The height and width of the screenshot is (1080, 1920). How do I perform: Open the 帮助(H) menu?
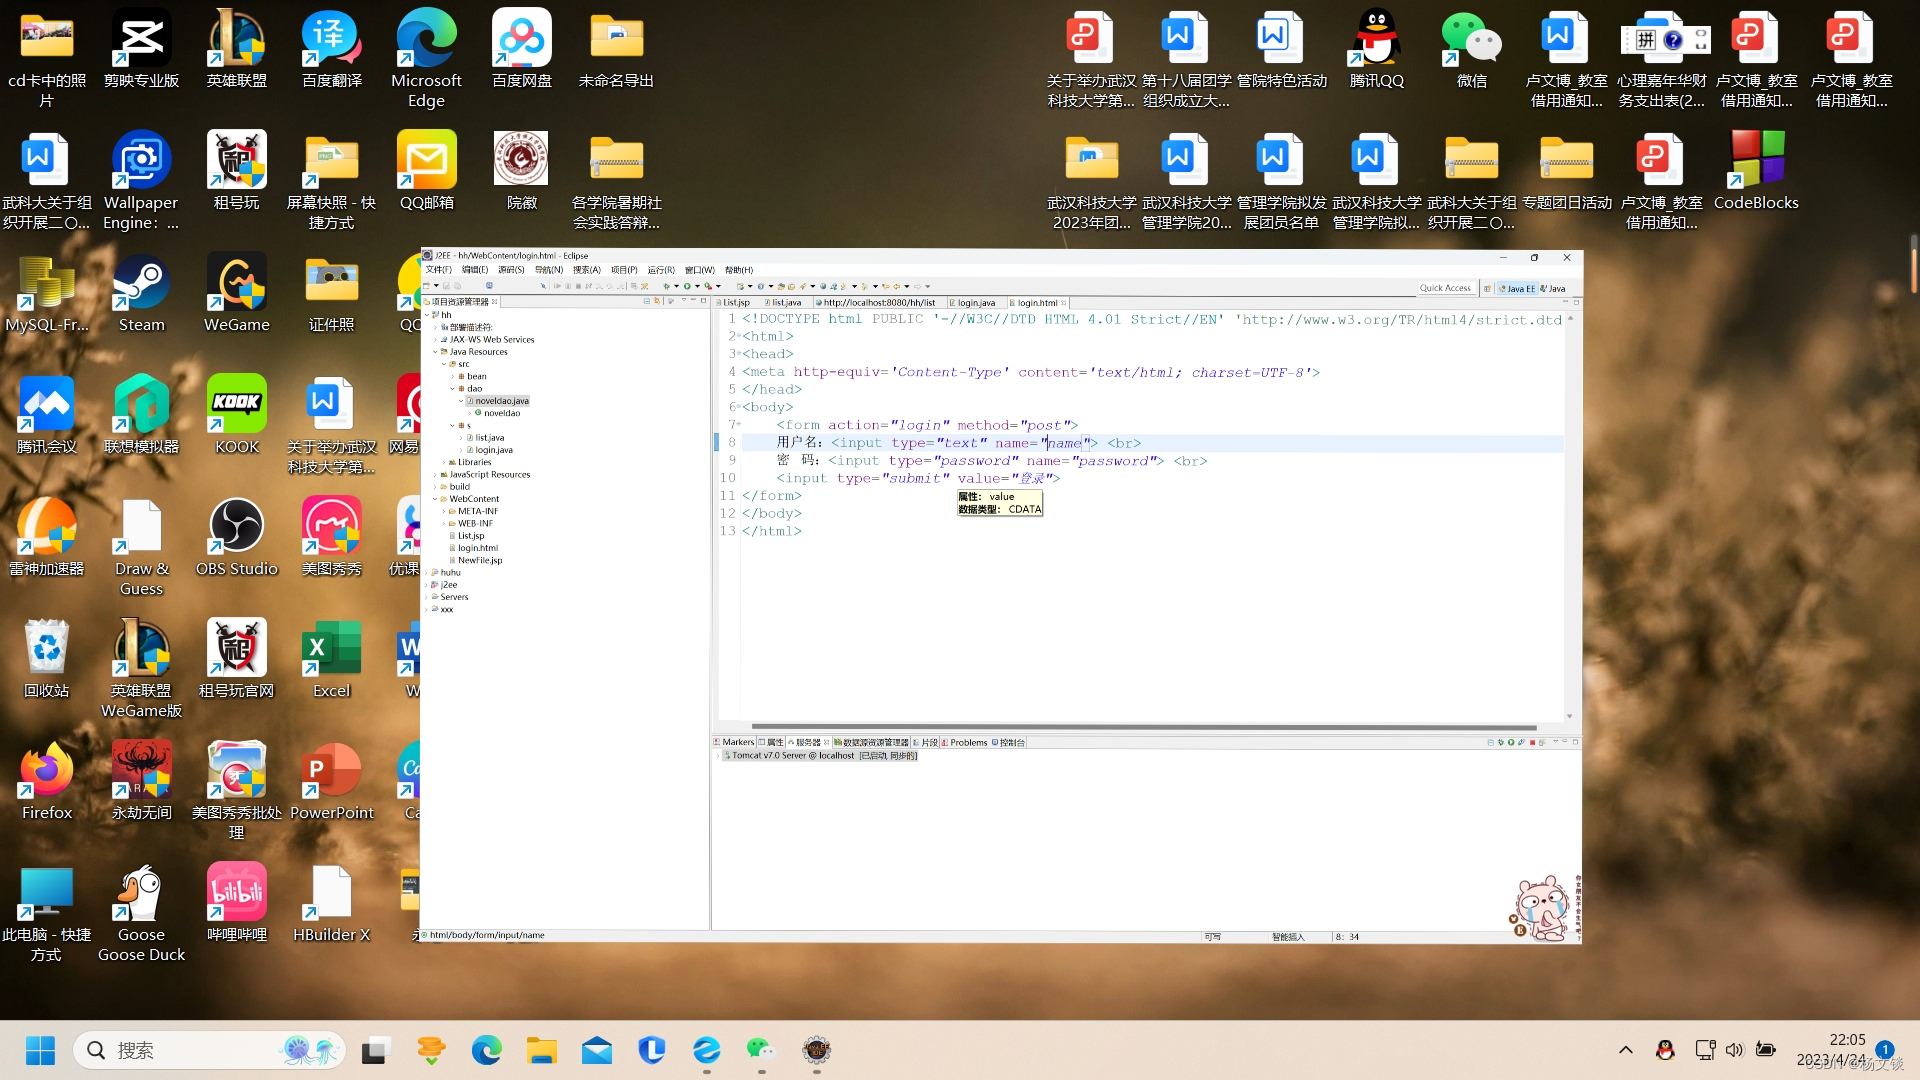point(739,270)
